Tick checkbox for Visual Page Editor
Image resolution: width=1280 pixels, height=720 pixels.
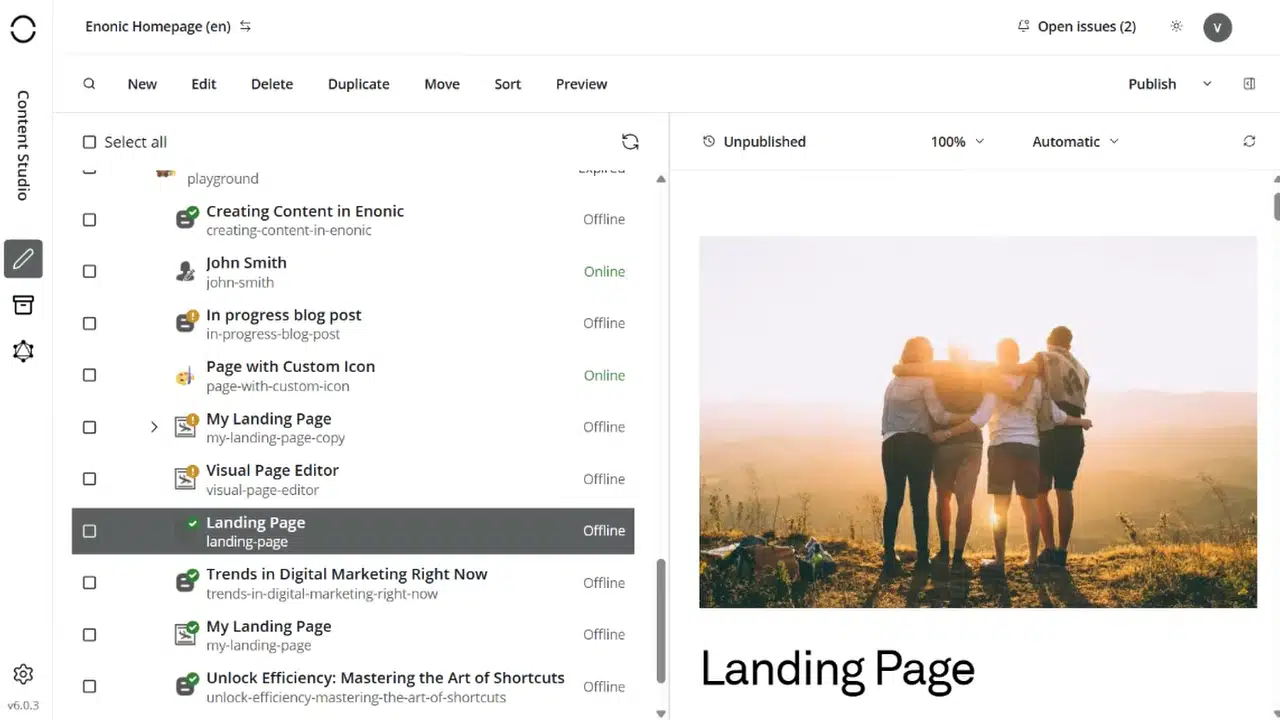click(89, 479)
